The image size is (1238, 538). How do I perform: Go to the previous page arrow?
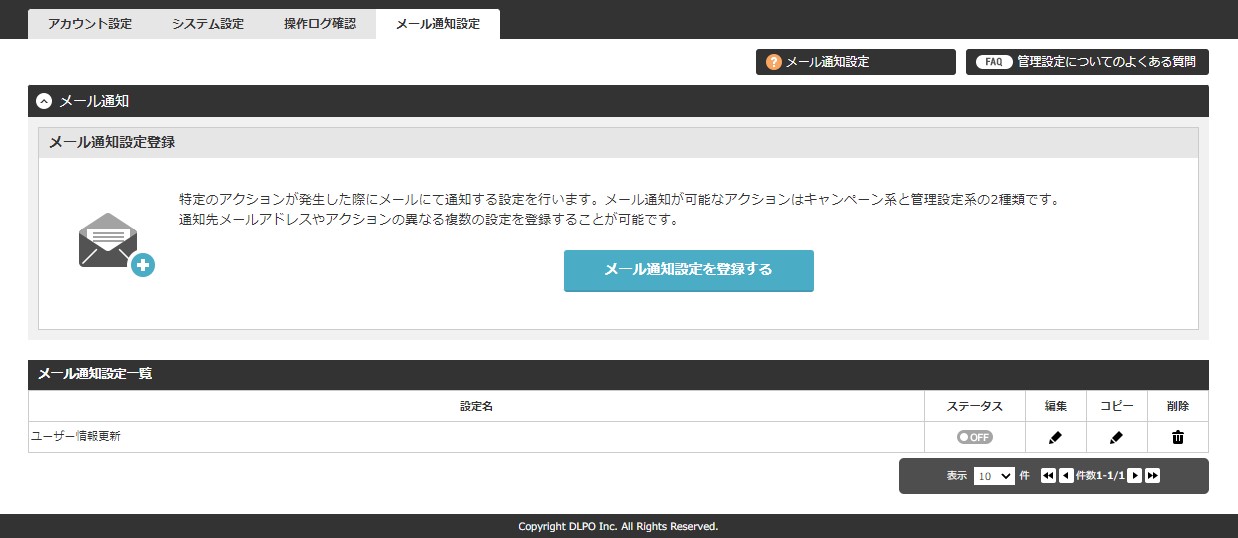tap(1066, 476)
